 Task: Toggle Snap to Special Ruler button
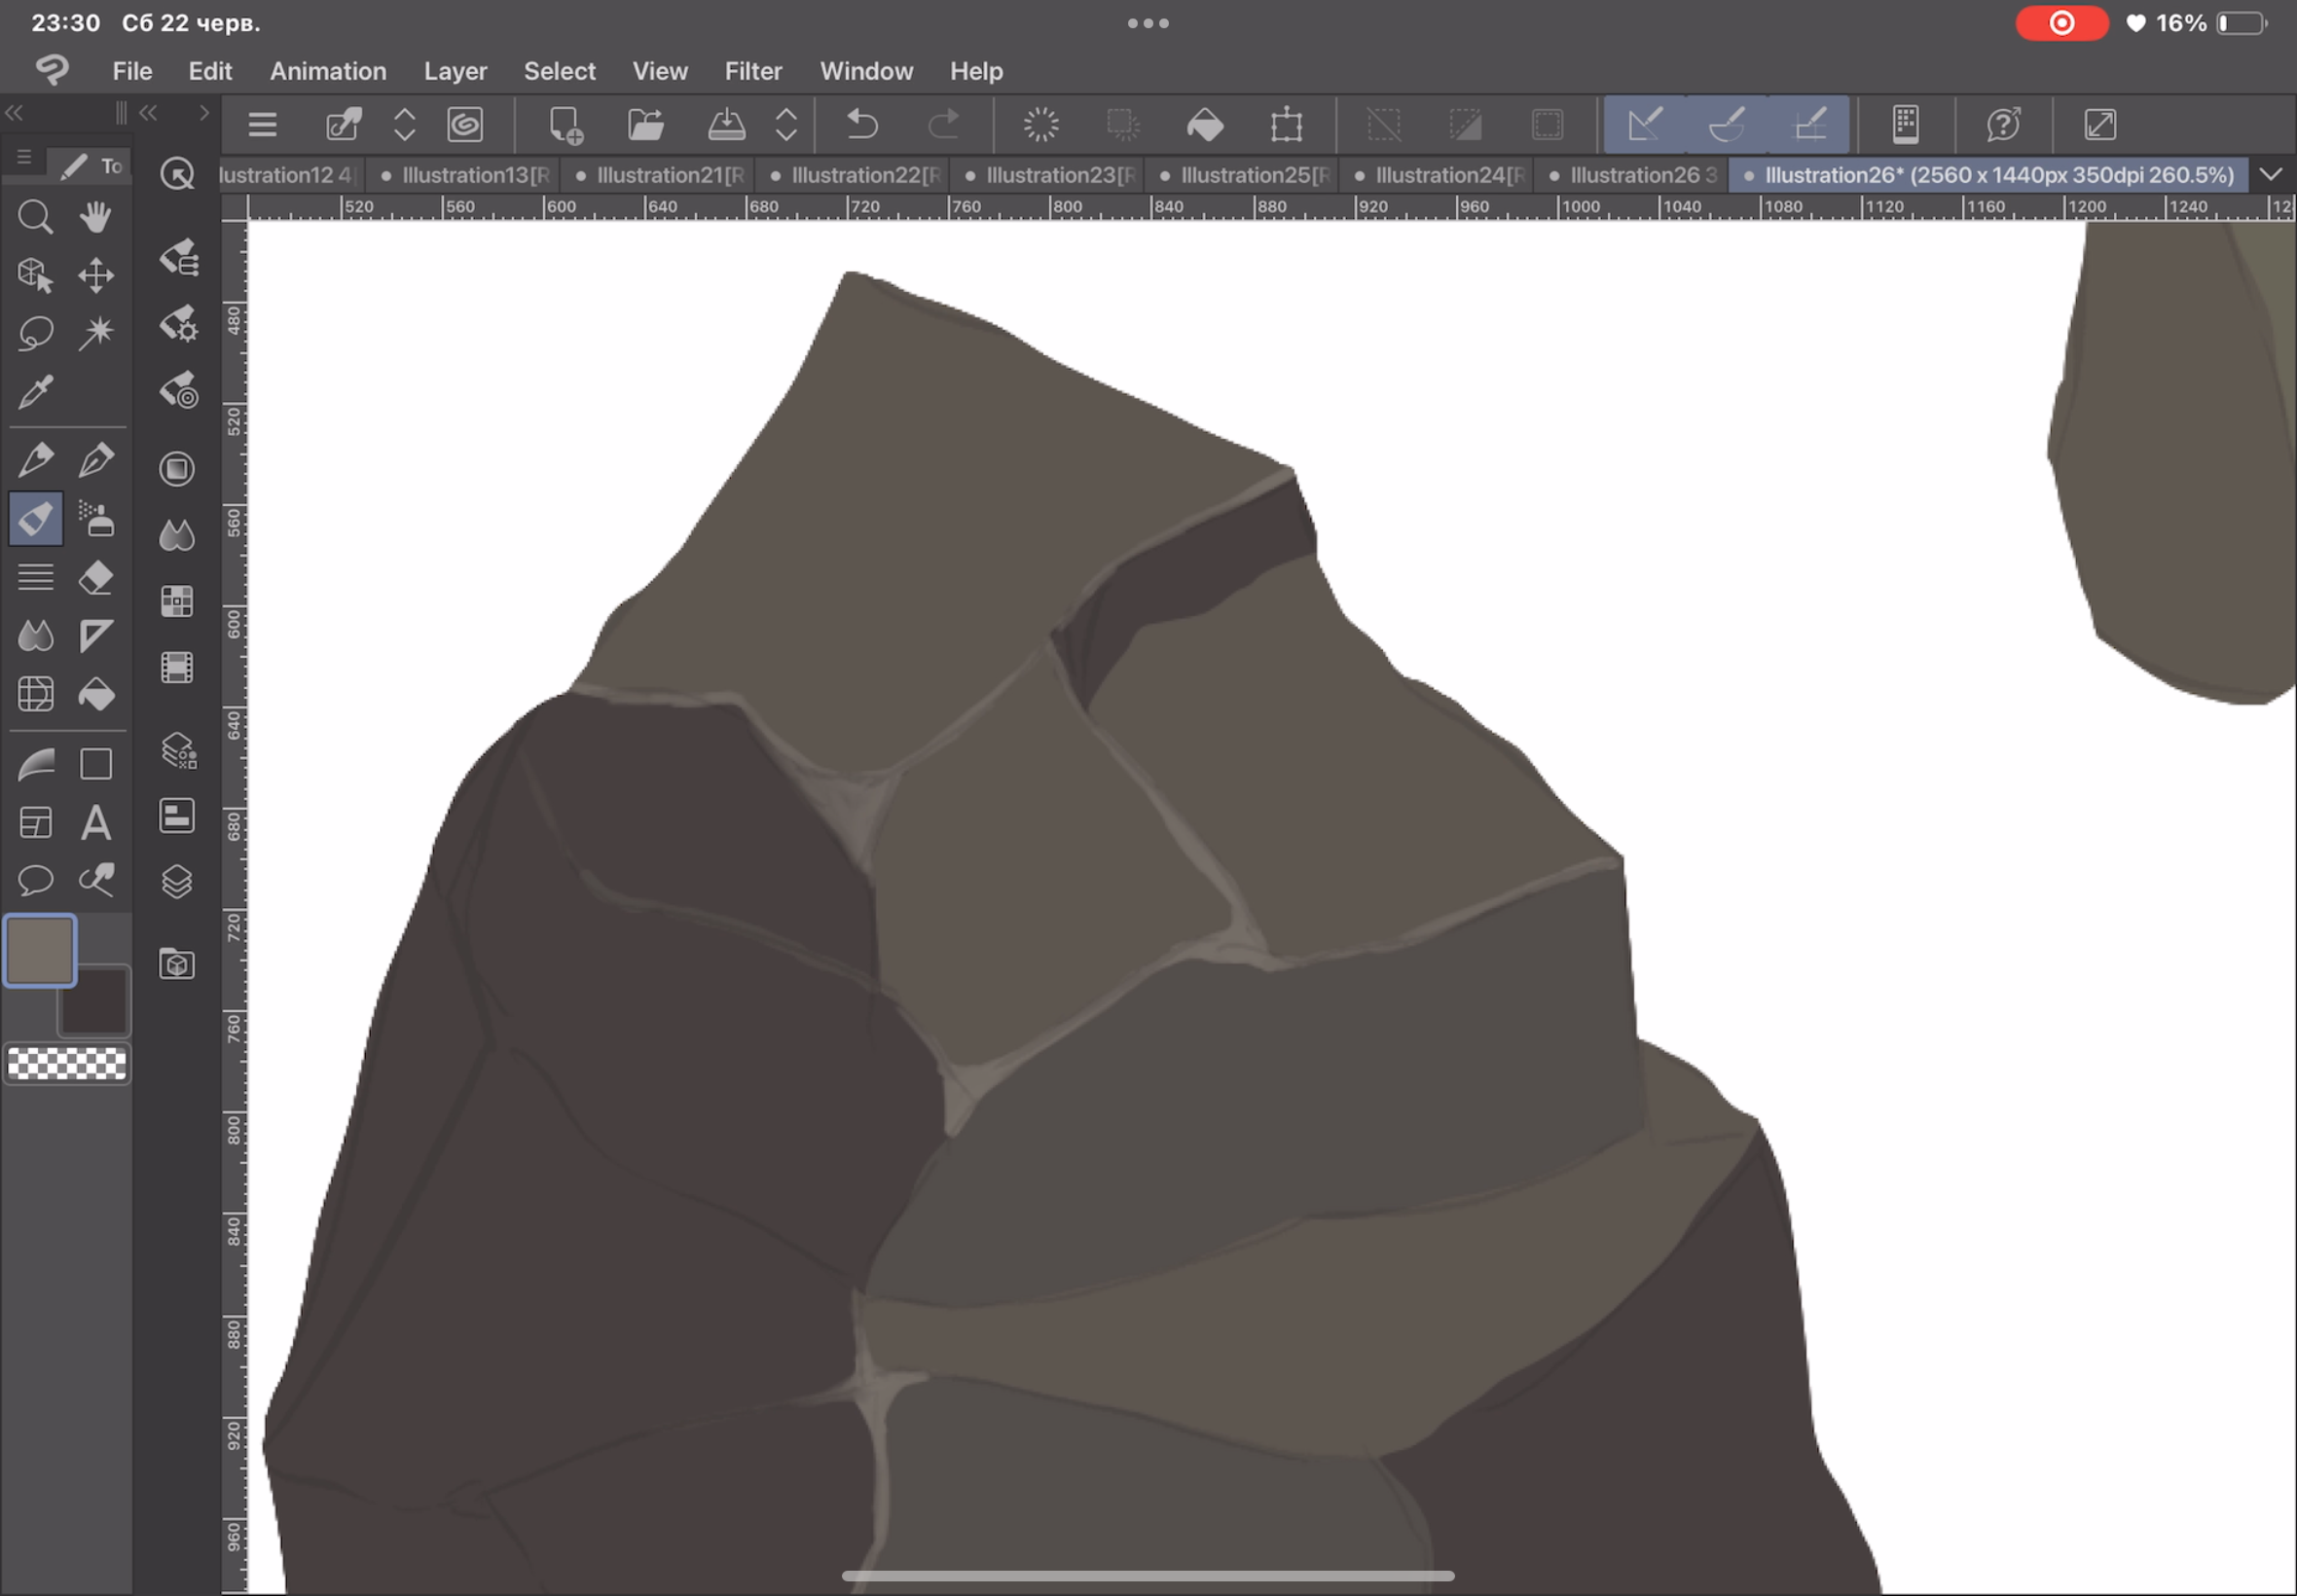tap(1727, 125)
